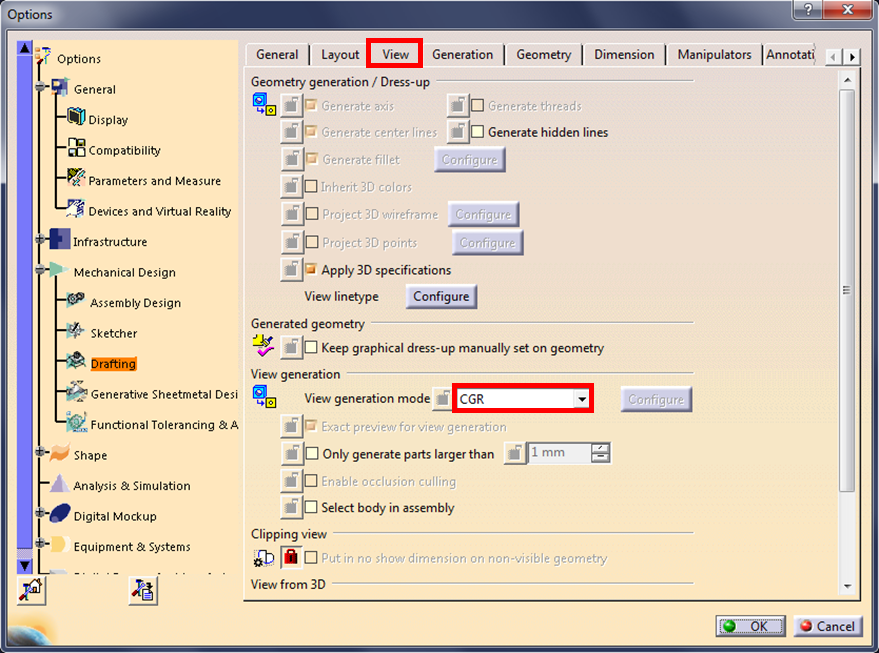
Task: Confirm settings with the OK button
Action: coord(750,626)
